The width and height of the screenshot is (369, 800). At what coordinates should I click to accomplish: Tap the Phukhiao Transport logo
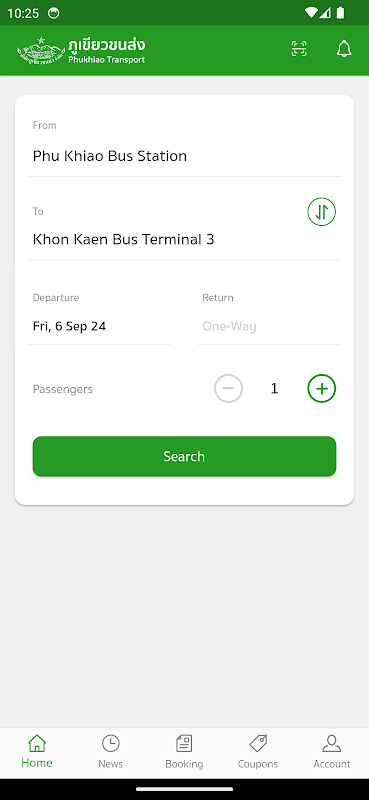81,50
